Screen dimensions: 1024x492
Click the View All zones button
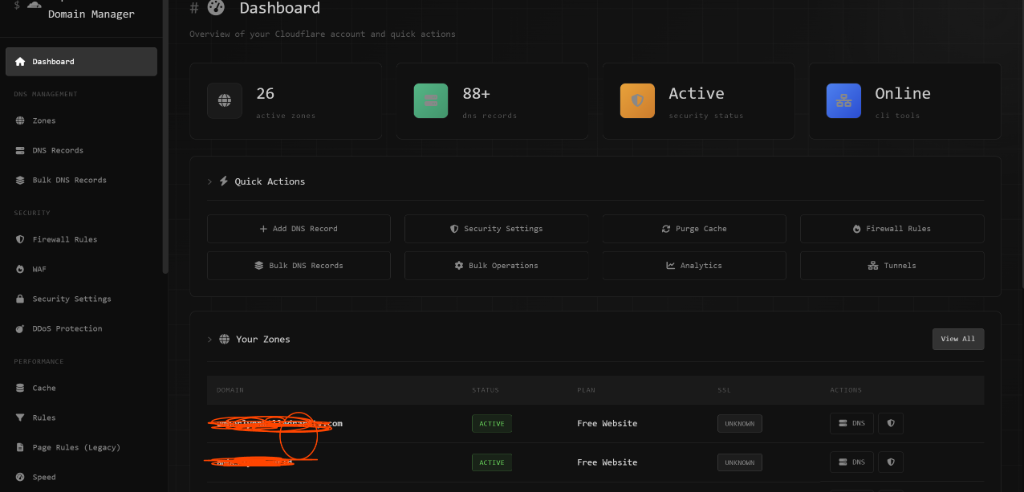(x=958, y=339)
